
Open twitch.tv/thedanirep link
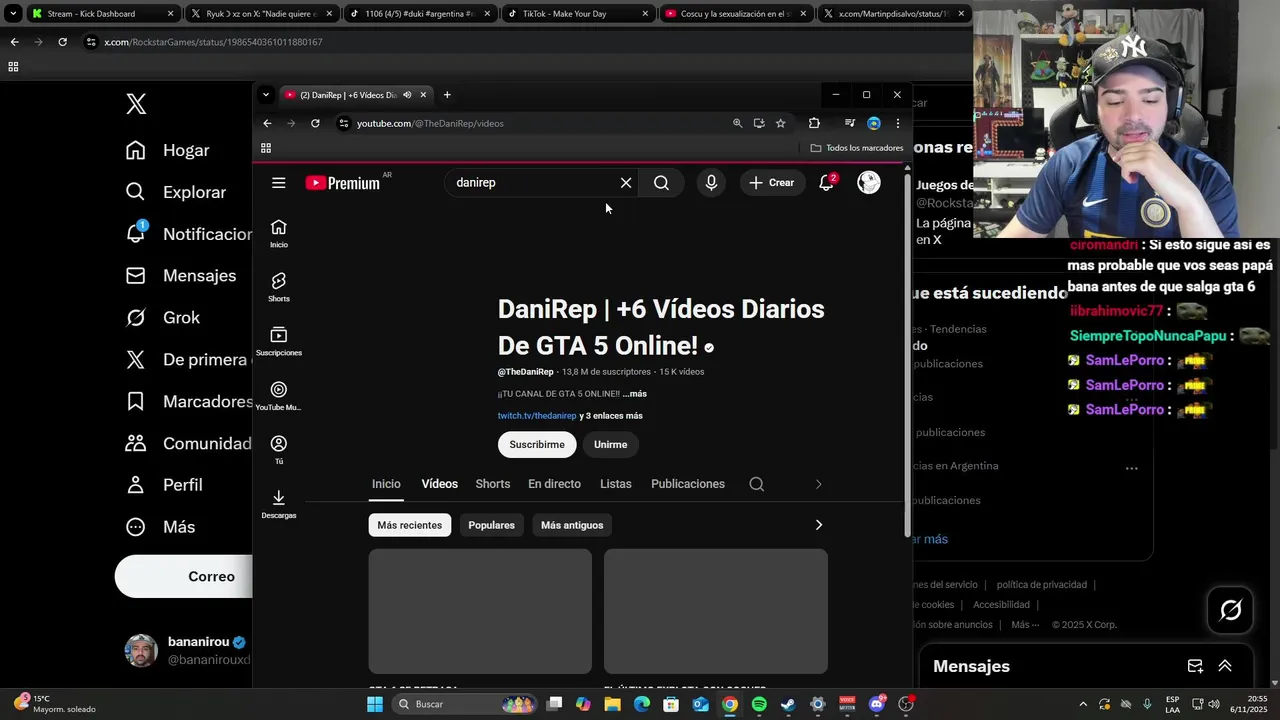[x=537, y=416]
